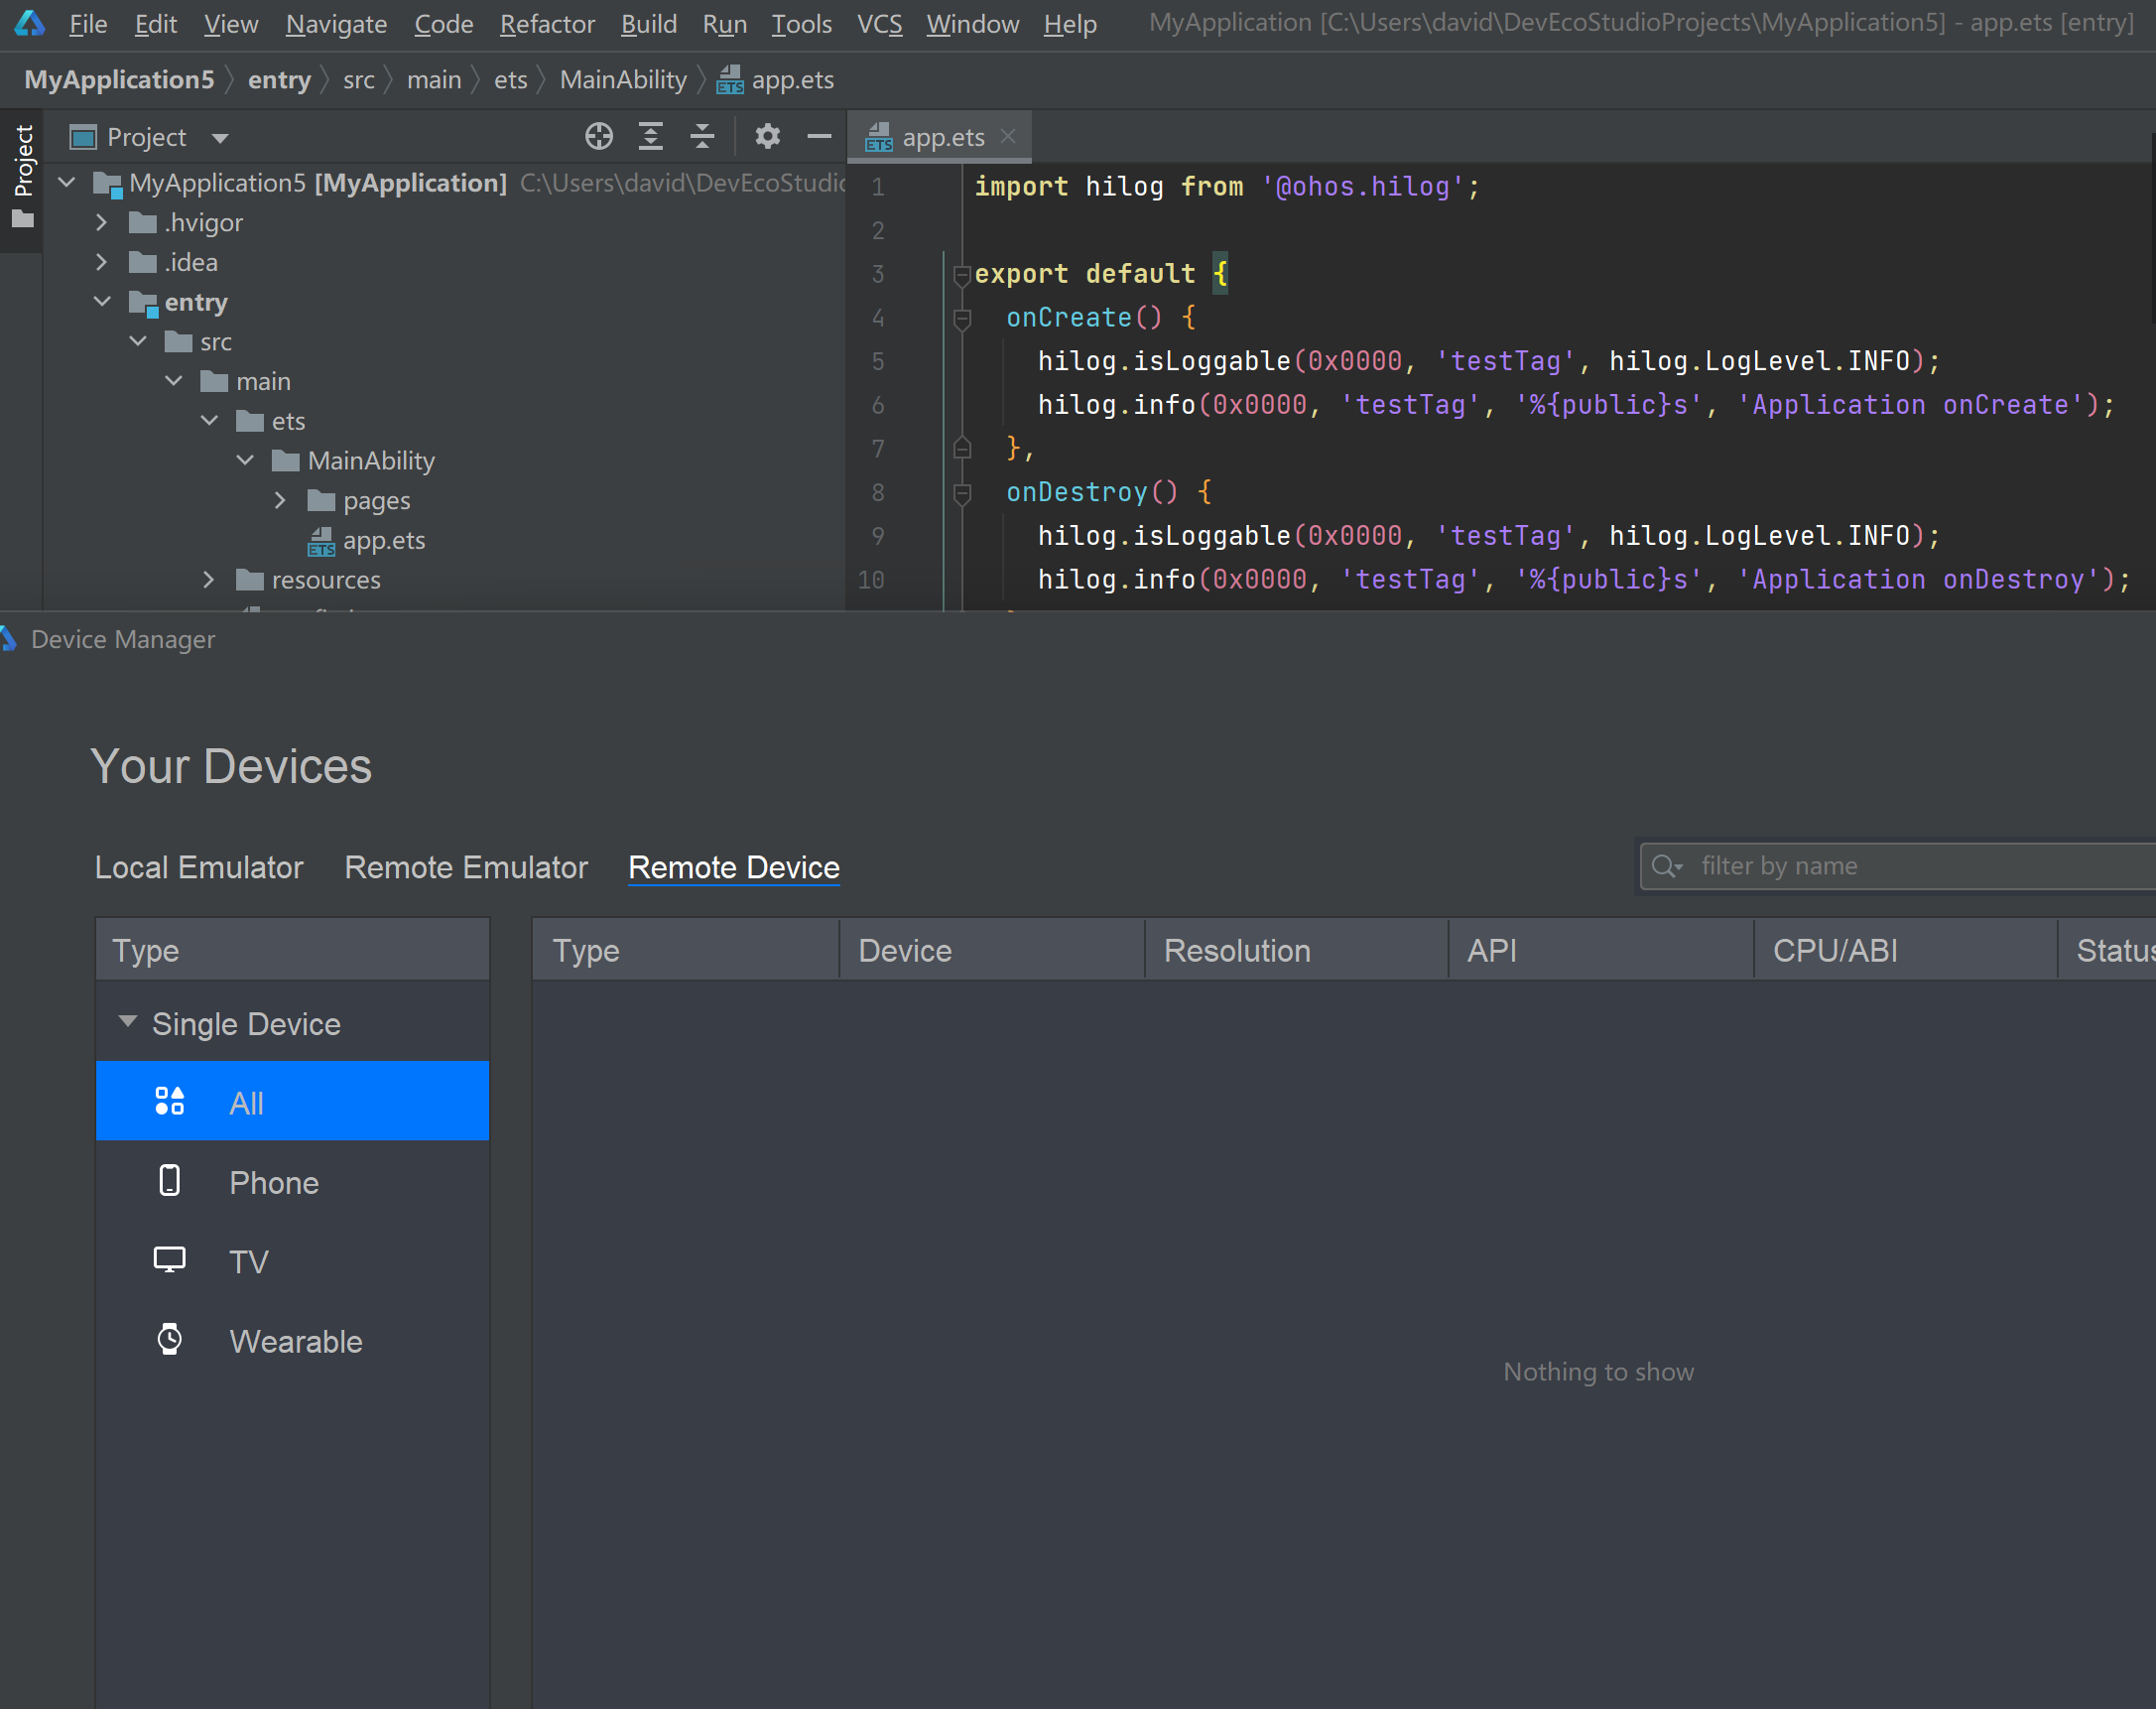This screenshot has width=2156, height=1709.
Task: Select the All device type icon
Action: (x=169, y=1101)
